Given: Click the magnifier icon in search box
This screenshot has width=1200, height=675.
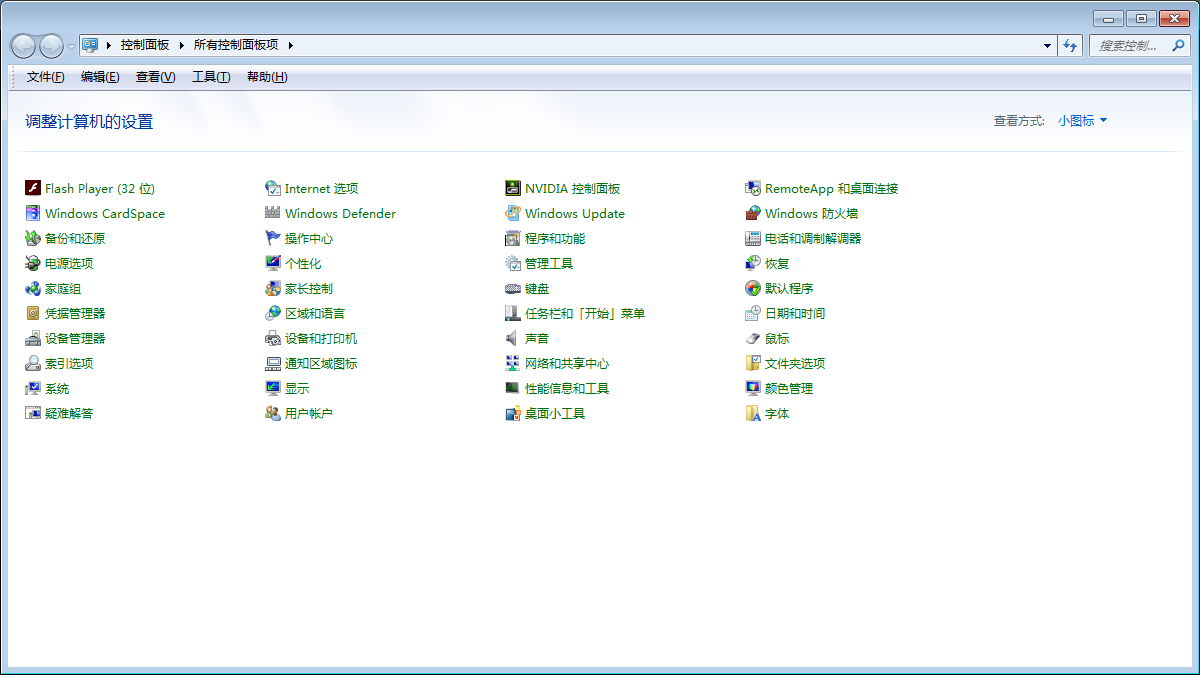Looking at the screenshot, I should tap(1177, 45).
